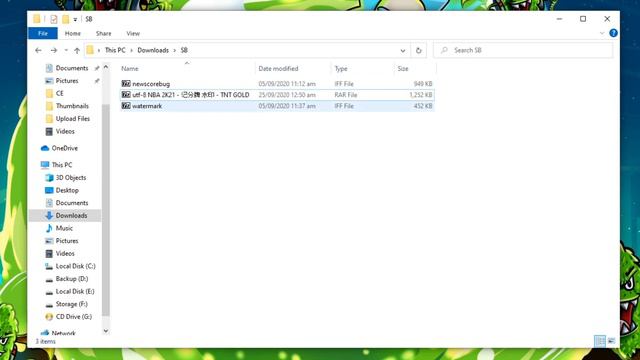640x360 pixels.
Task: Open Customize Quick Access Toolbar dropdown
Action: click(x=75, y=19)
